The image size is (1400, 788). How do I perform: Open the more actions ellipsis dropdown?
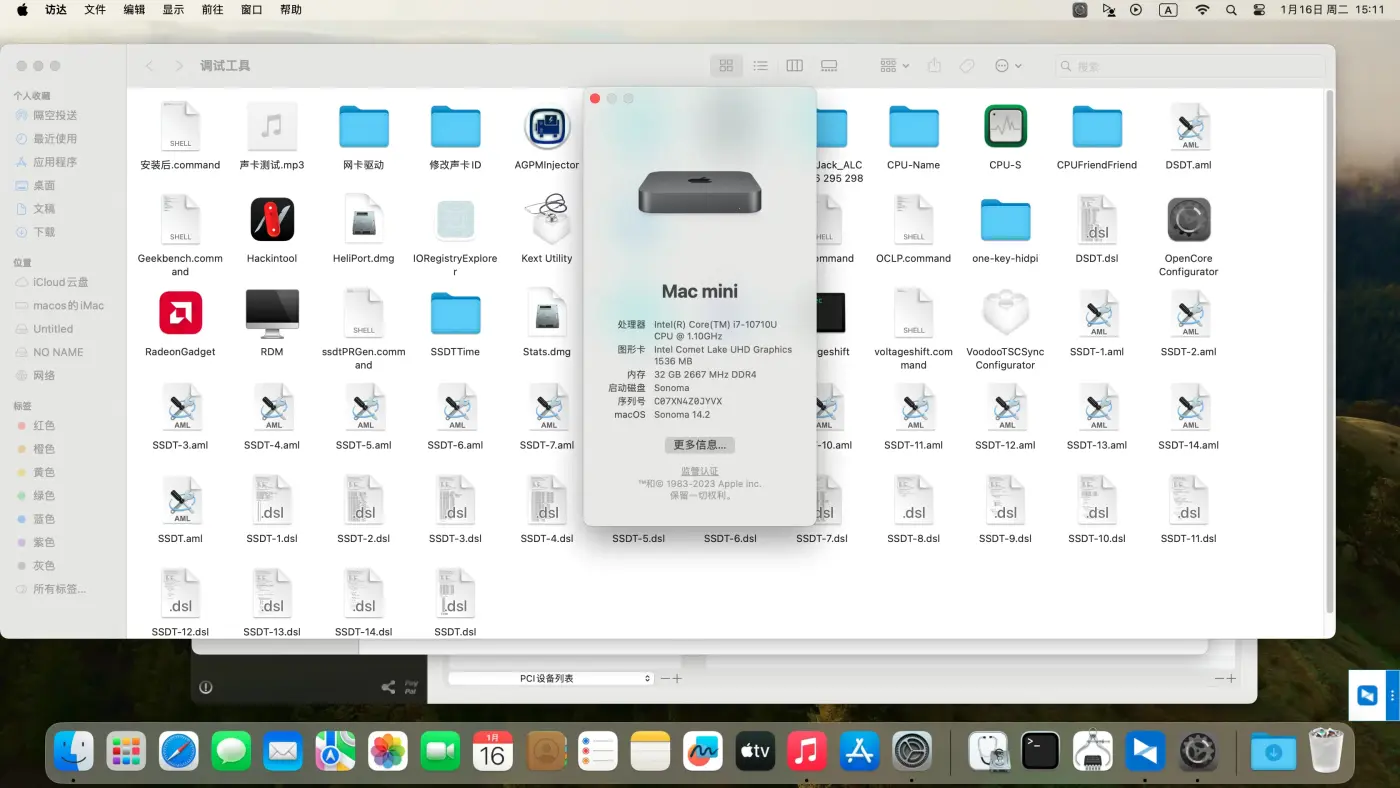(x=1007, y=65)
